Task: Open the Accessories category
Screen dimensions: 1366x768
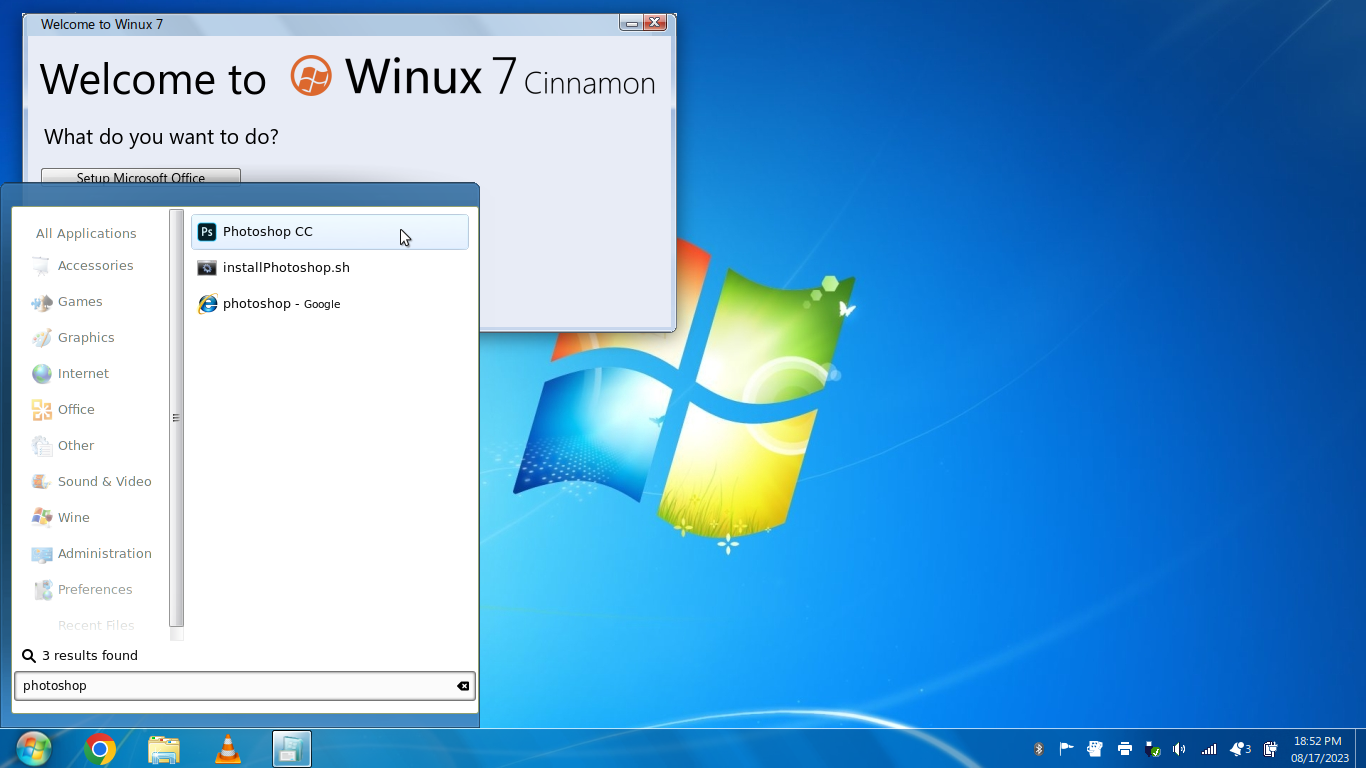Action: [95, 266]
